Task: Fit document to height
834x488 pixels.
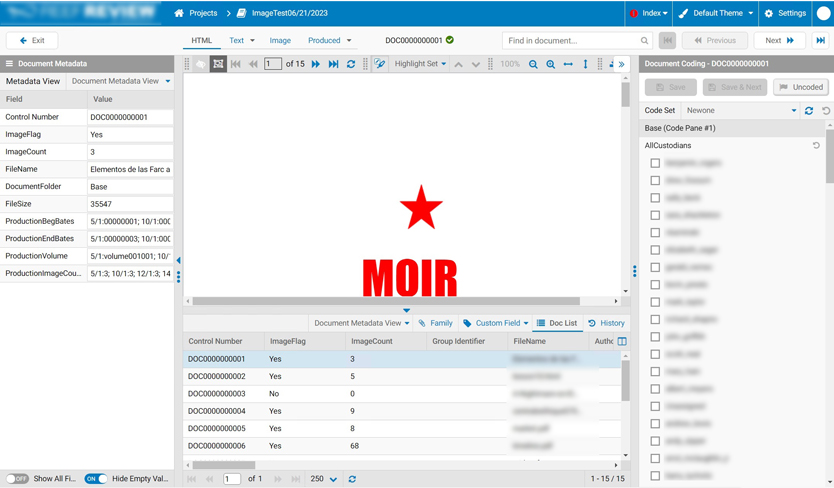Action: tap(586, 64)
